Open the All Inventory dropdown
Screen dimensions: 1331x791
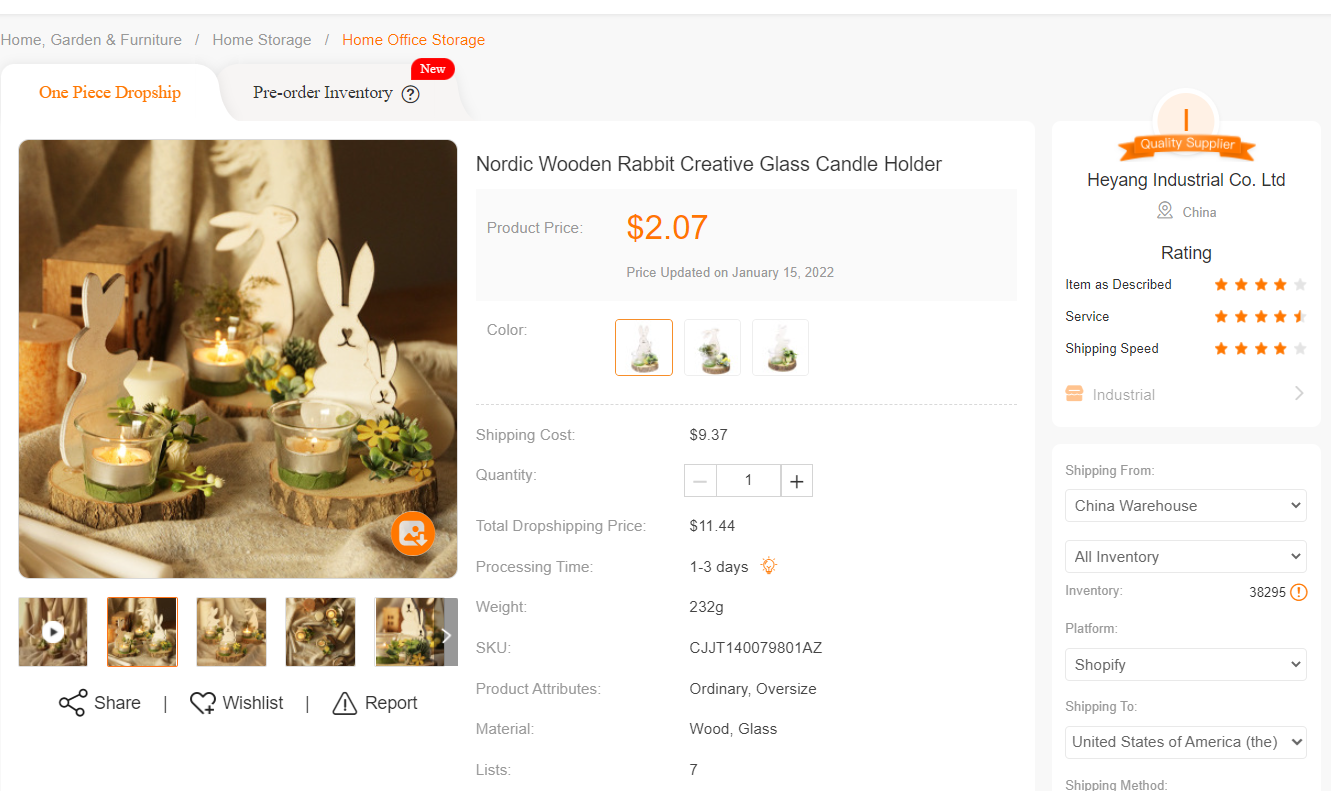tap(1186, 557)
